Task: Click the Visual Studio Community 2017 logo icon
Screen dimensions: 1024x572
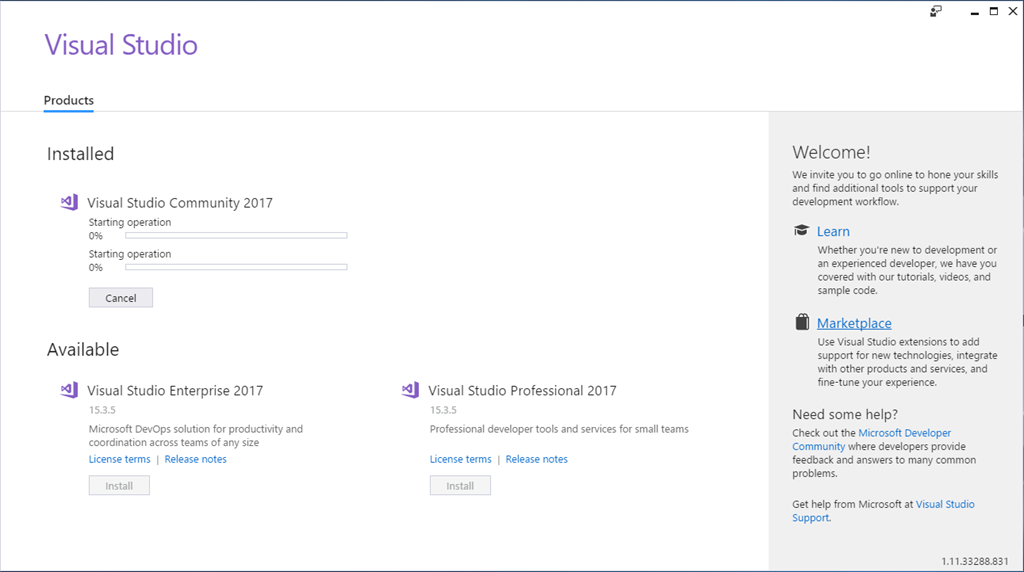Action: tap(69, 202)
